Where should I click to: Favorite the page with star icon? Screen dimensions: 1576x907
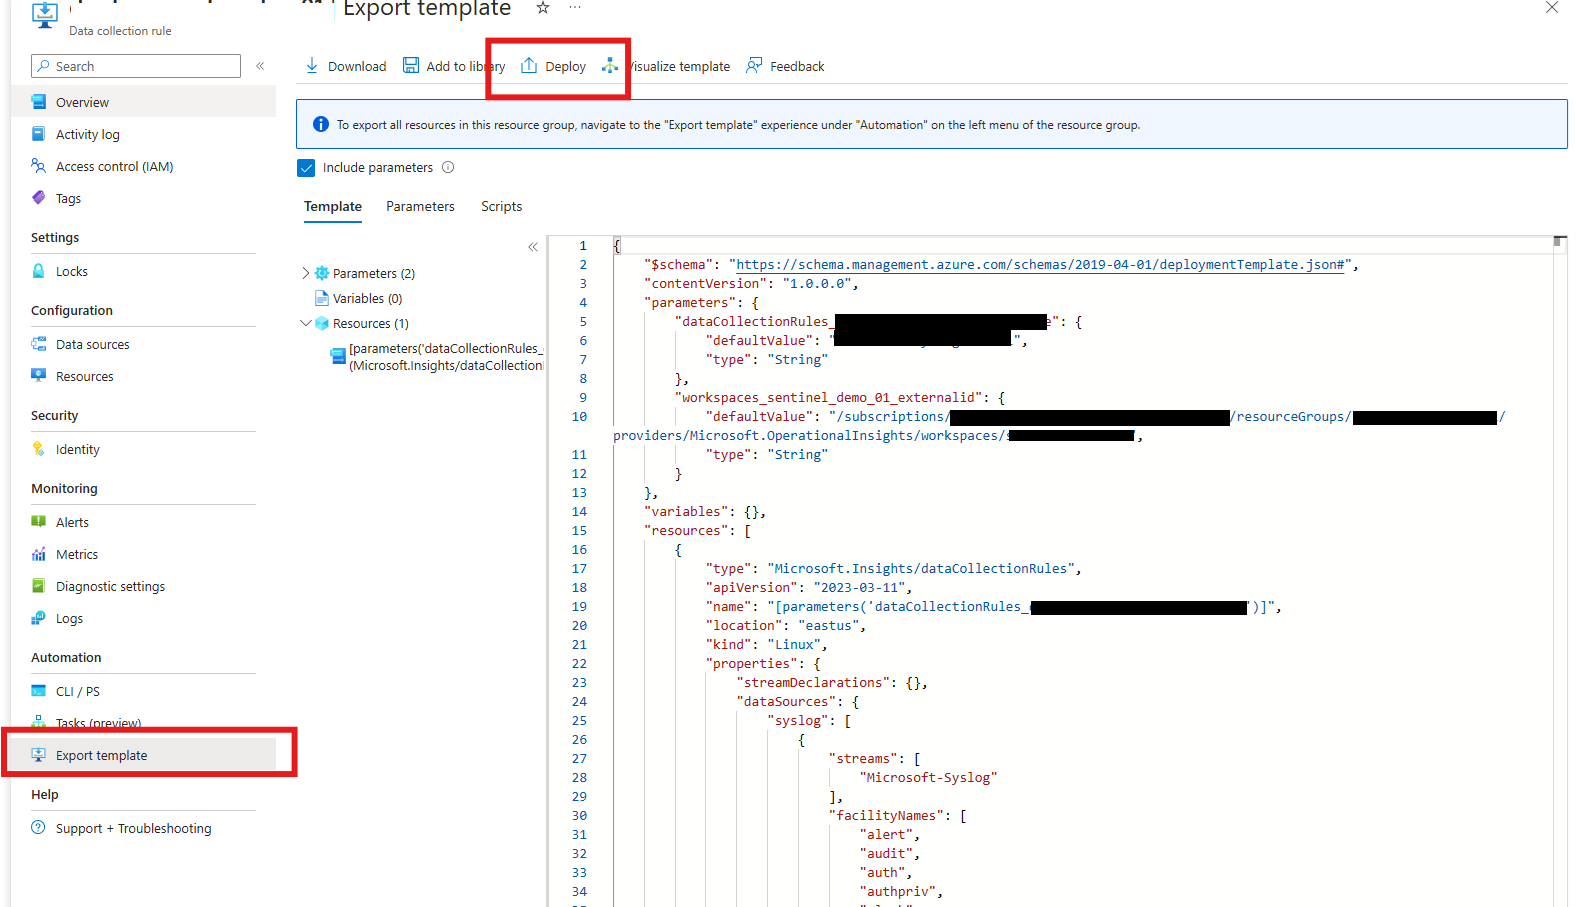pyautogui.click(x=543, y=8)
